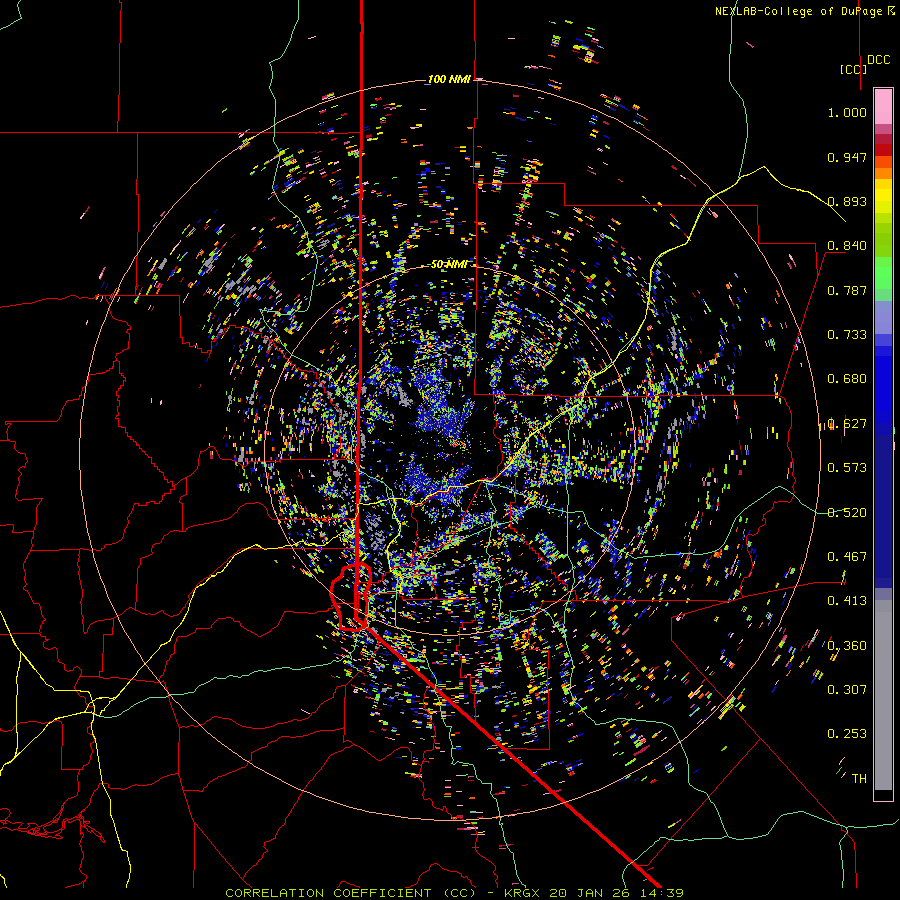Pick the red segment near 0.947
The height and width of the screenshot is (900, 900).
[883, 150]
